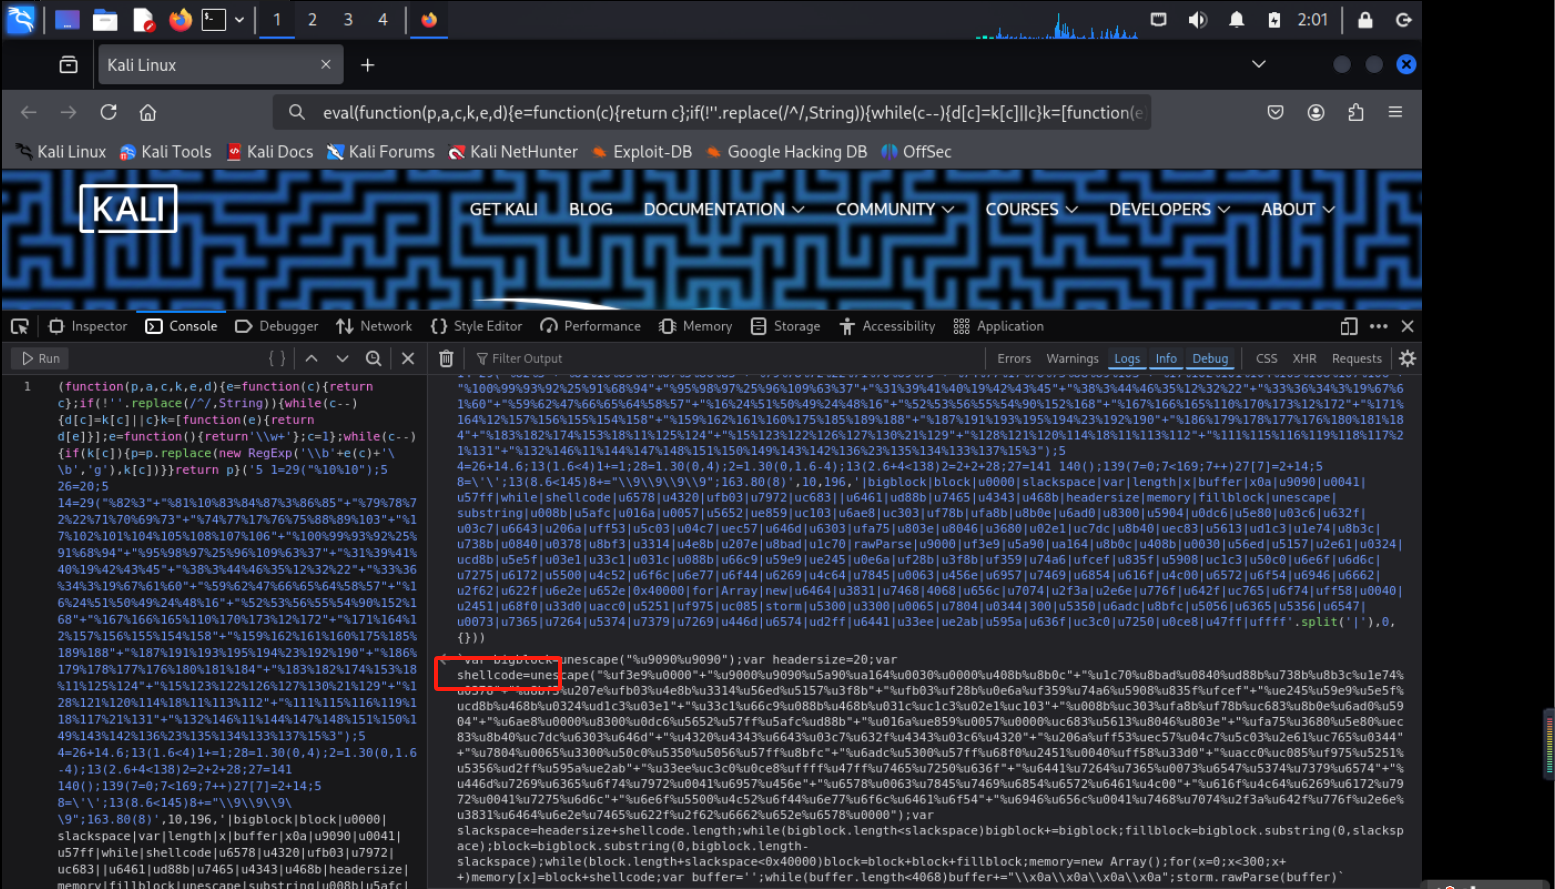Launch the file manager from the panel
The height and width of the screenshot is (889, 1555).
(105, 20)
